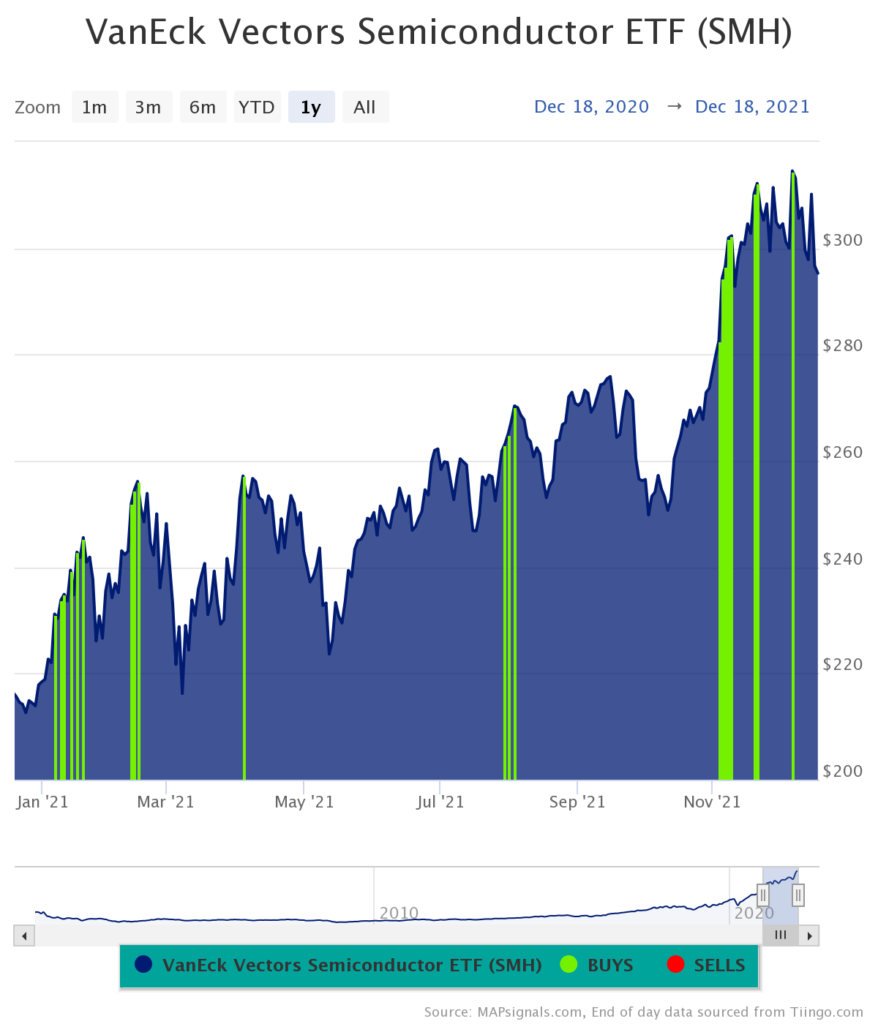Click the end date Dec 18, 2021

(x=752, y=107)
